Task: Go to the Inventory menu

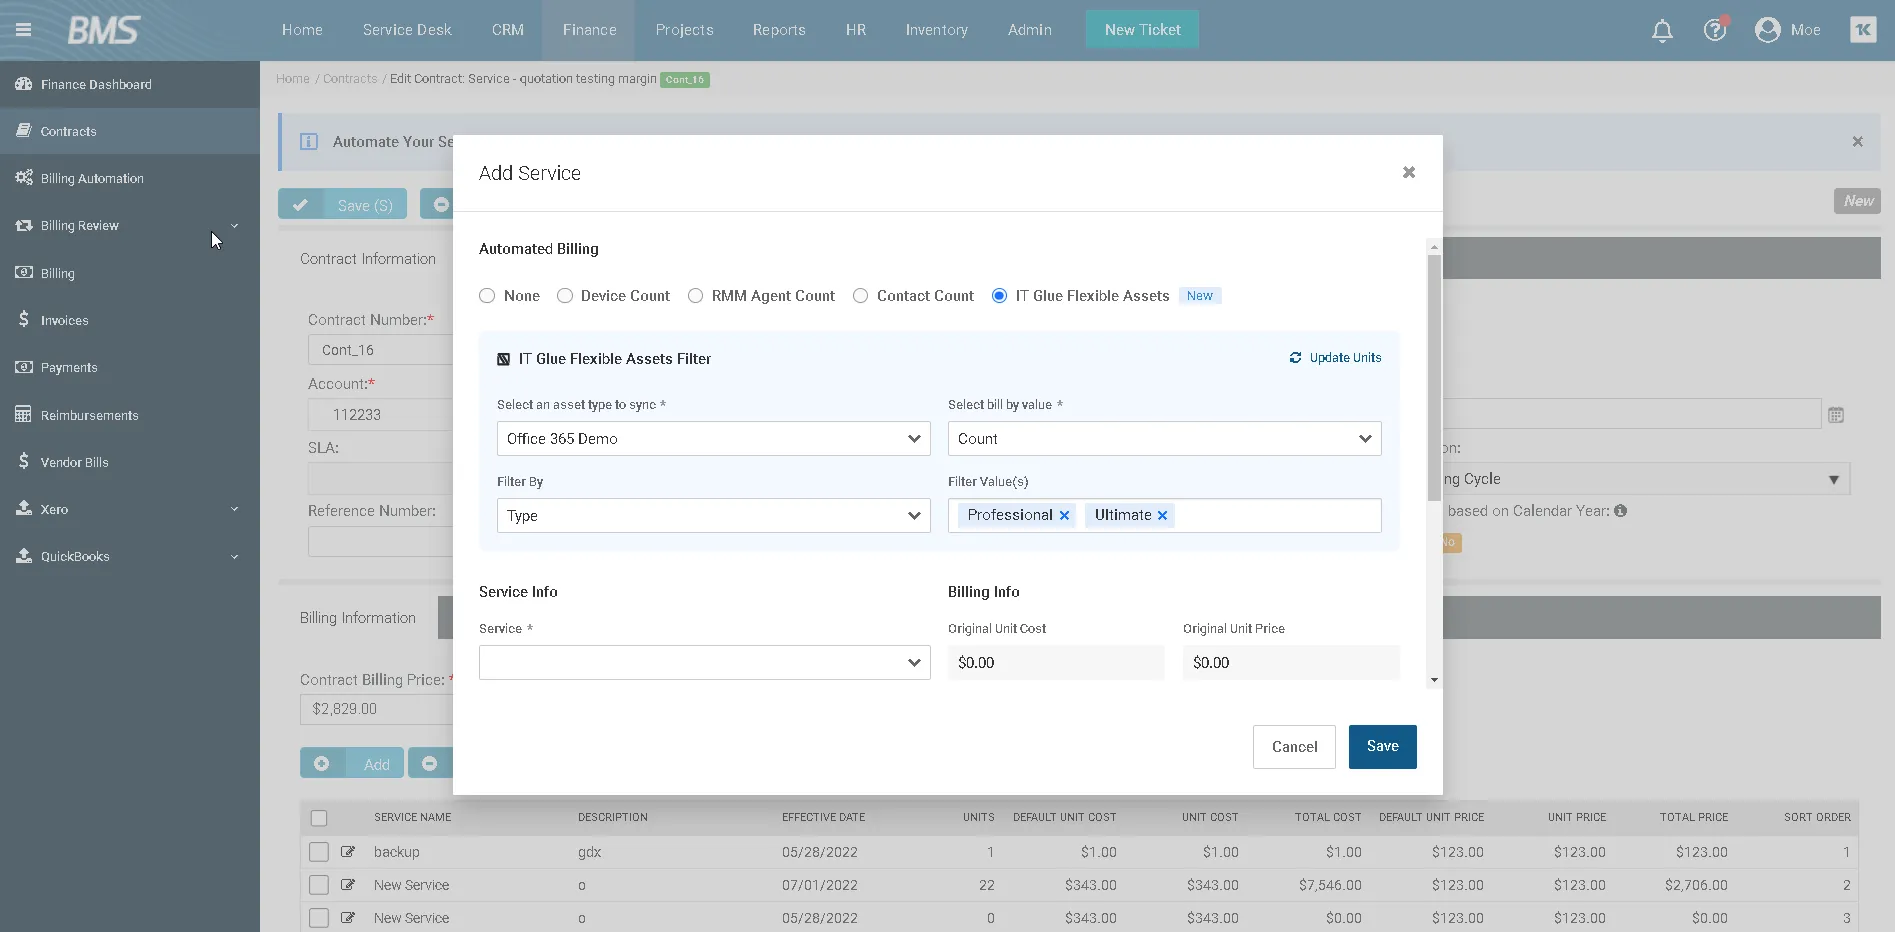Action: click(936, 30)
